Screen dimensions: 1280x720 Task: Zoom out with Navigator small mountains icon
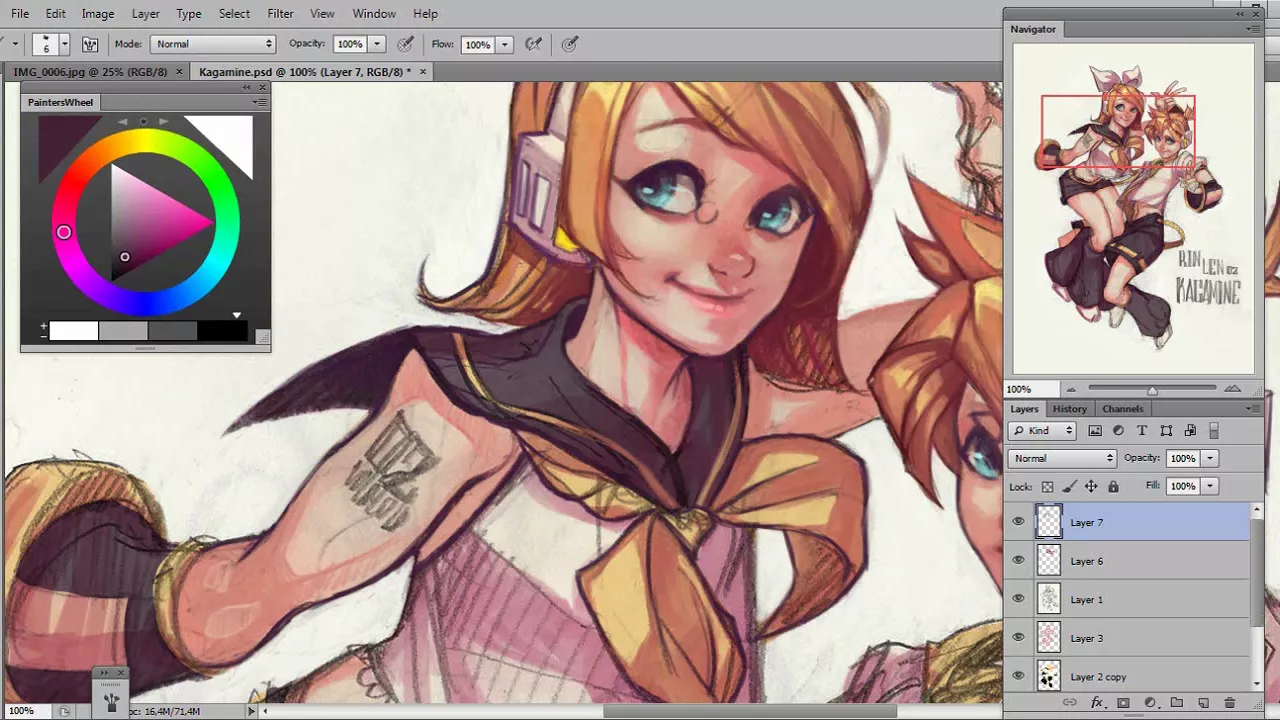pos(1071,389)
